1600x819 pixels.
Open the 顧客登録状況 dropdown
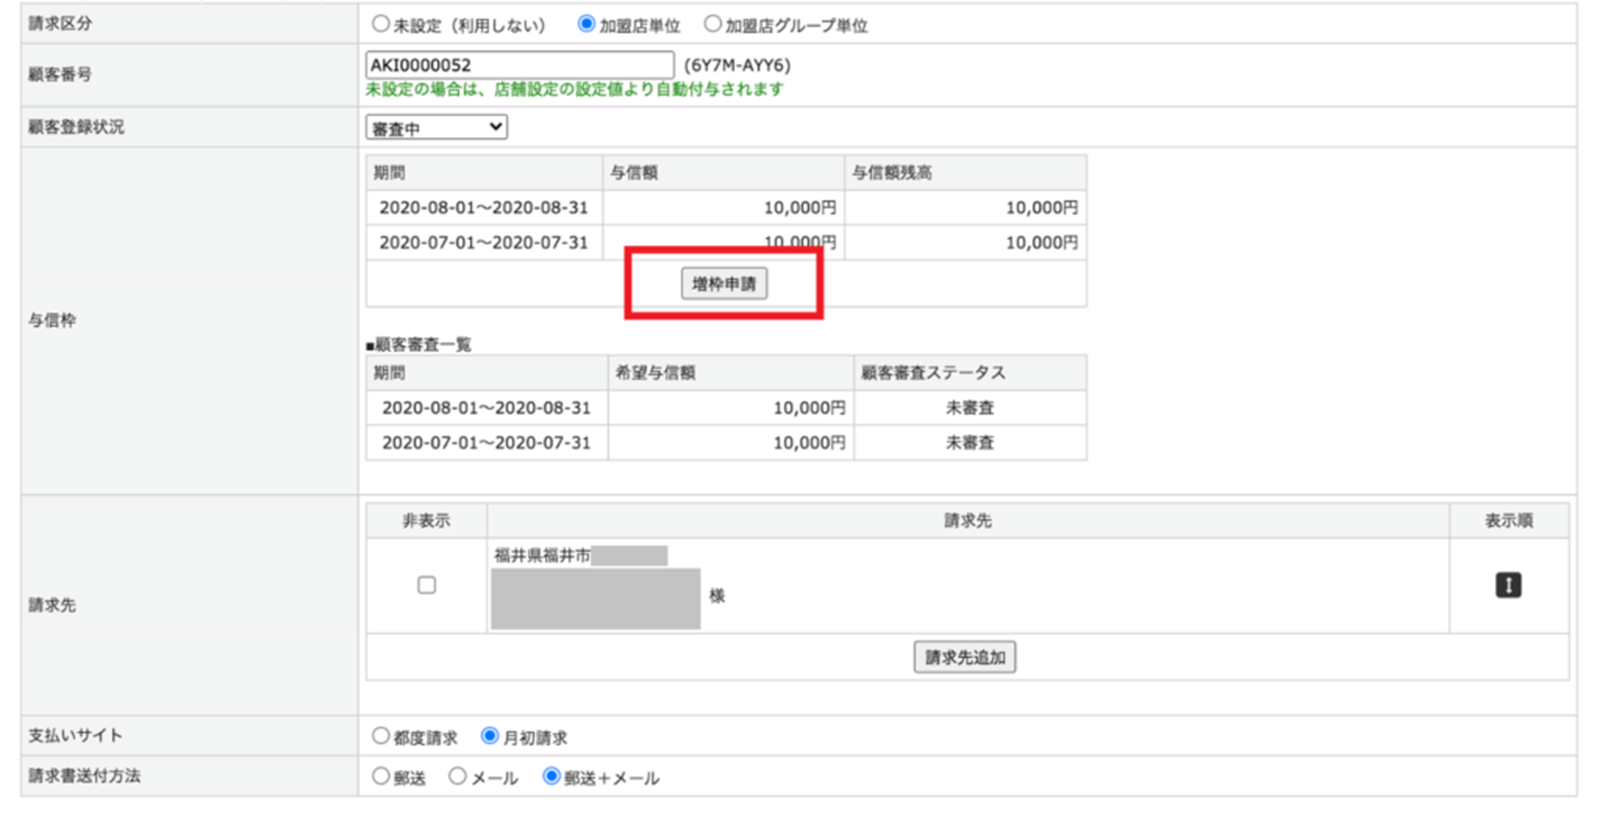(x=436, y=127)
